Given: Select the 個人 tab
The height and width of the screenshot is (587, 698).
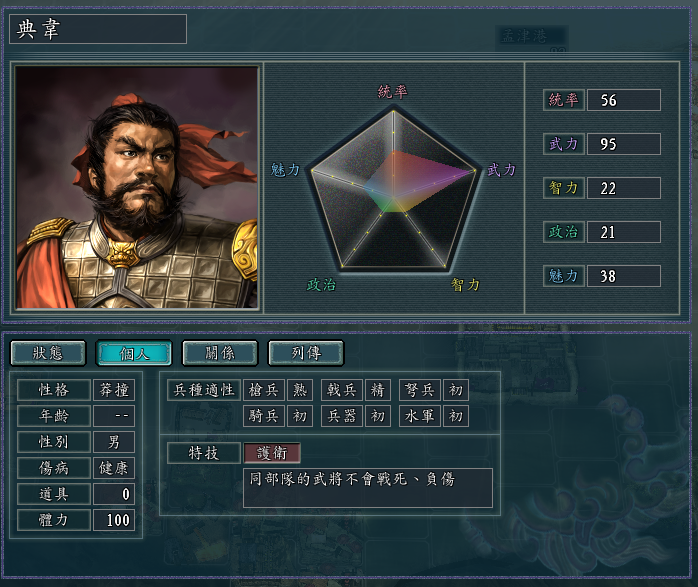Looking at the screenshot, I should coord(134,353).
